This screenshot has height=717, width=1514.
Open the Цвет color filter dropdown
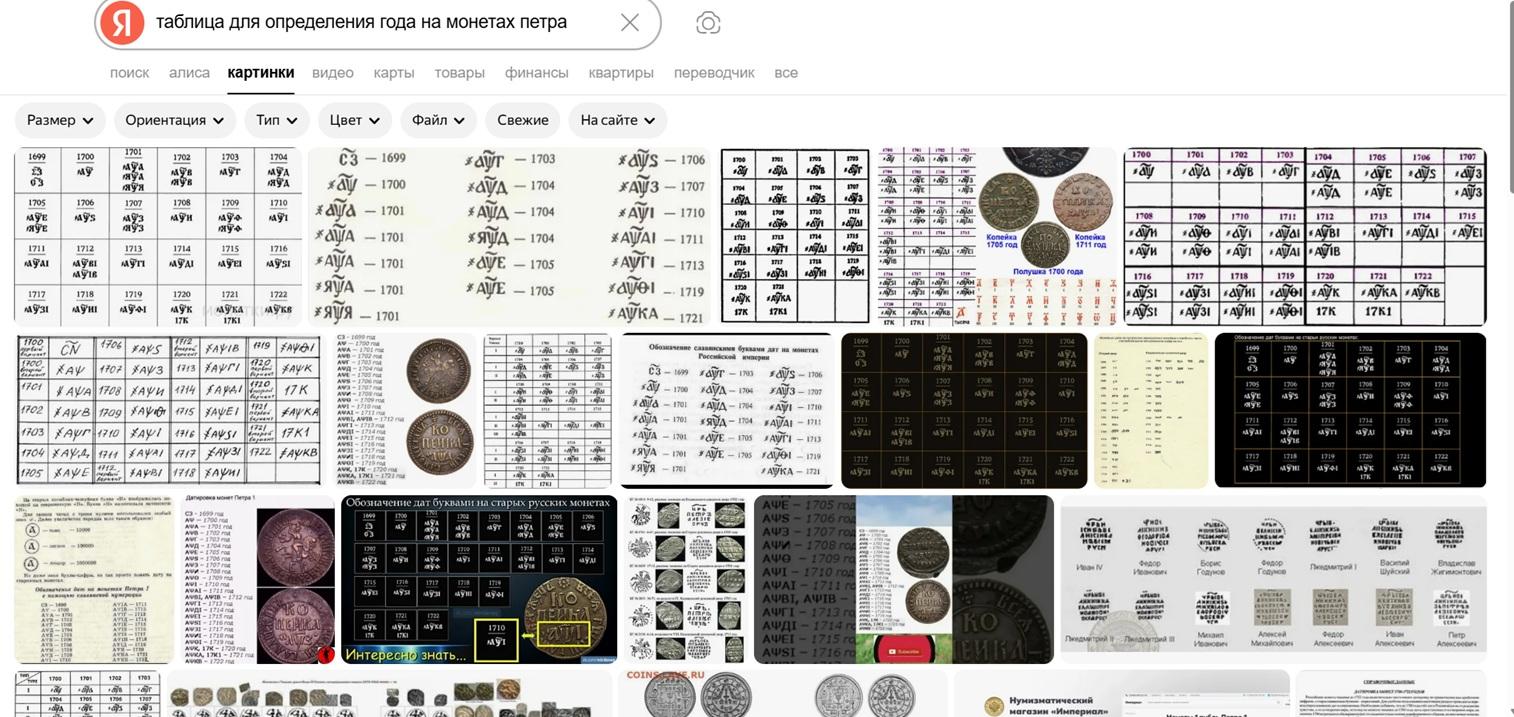pos(355,120)
